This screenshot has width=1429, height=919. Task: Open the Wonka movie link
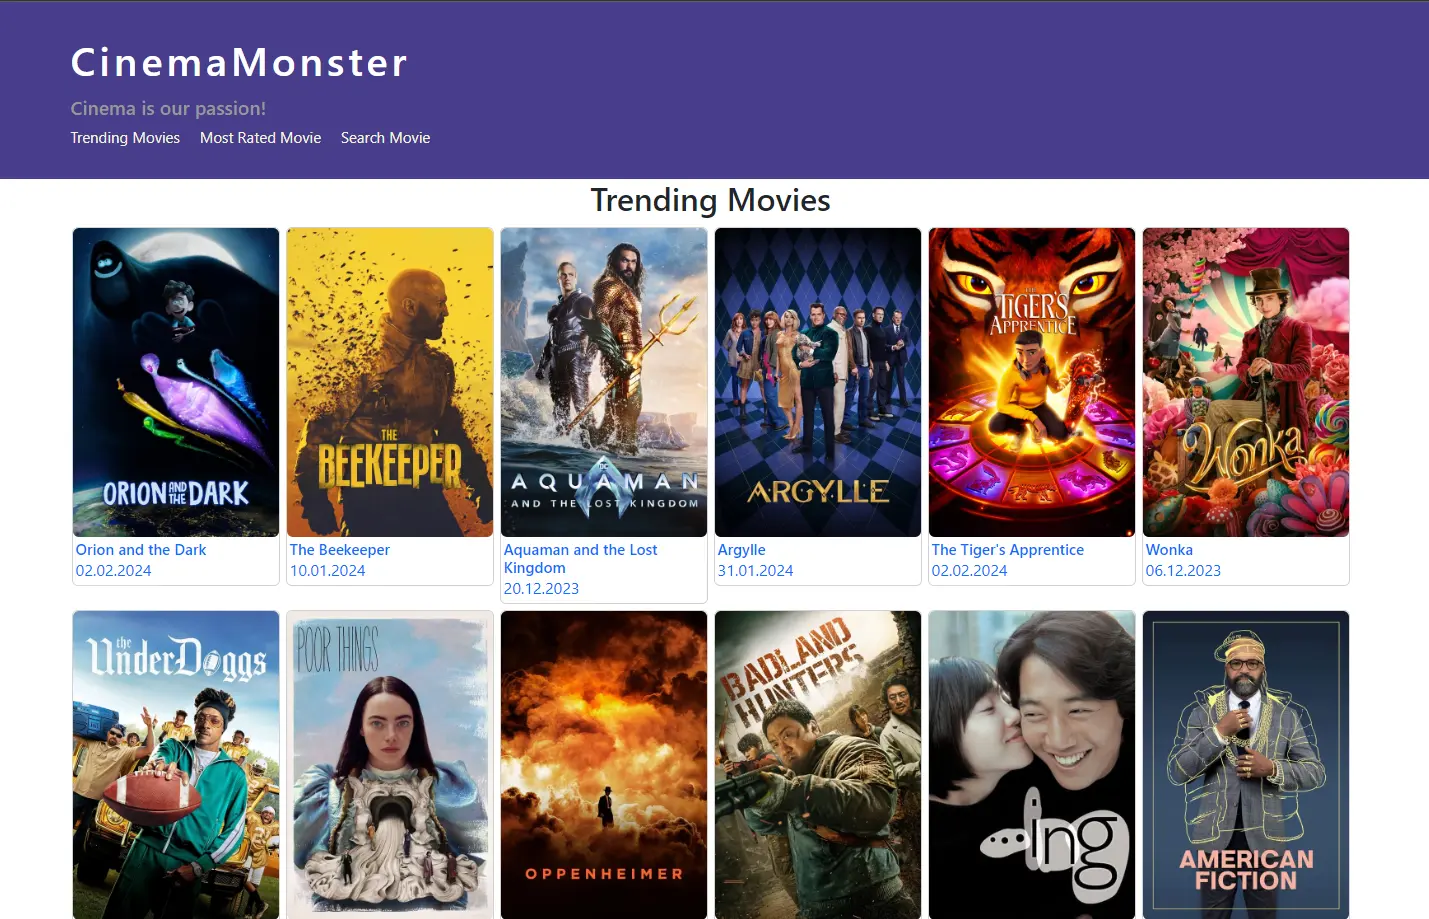pyautogui.click(x=1169, y=549)
